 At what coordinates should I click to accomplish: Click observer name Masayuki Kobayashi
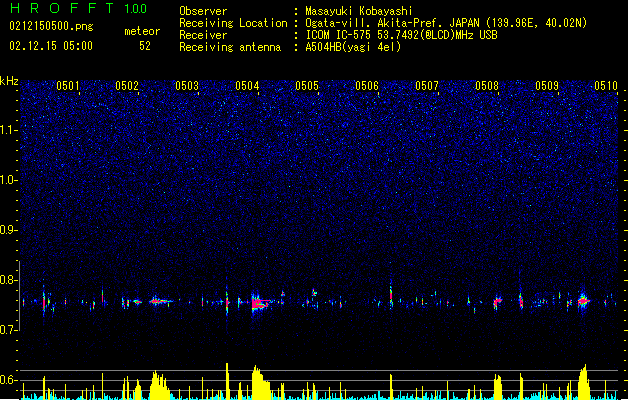tap(359, 11)
